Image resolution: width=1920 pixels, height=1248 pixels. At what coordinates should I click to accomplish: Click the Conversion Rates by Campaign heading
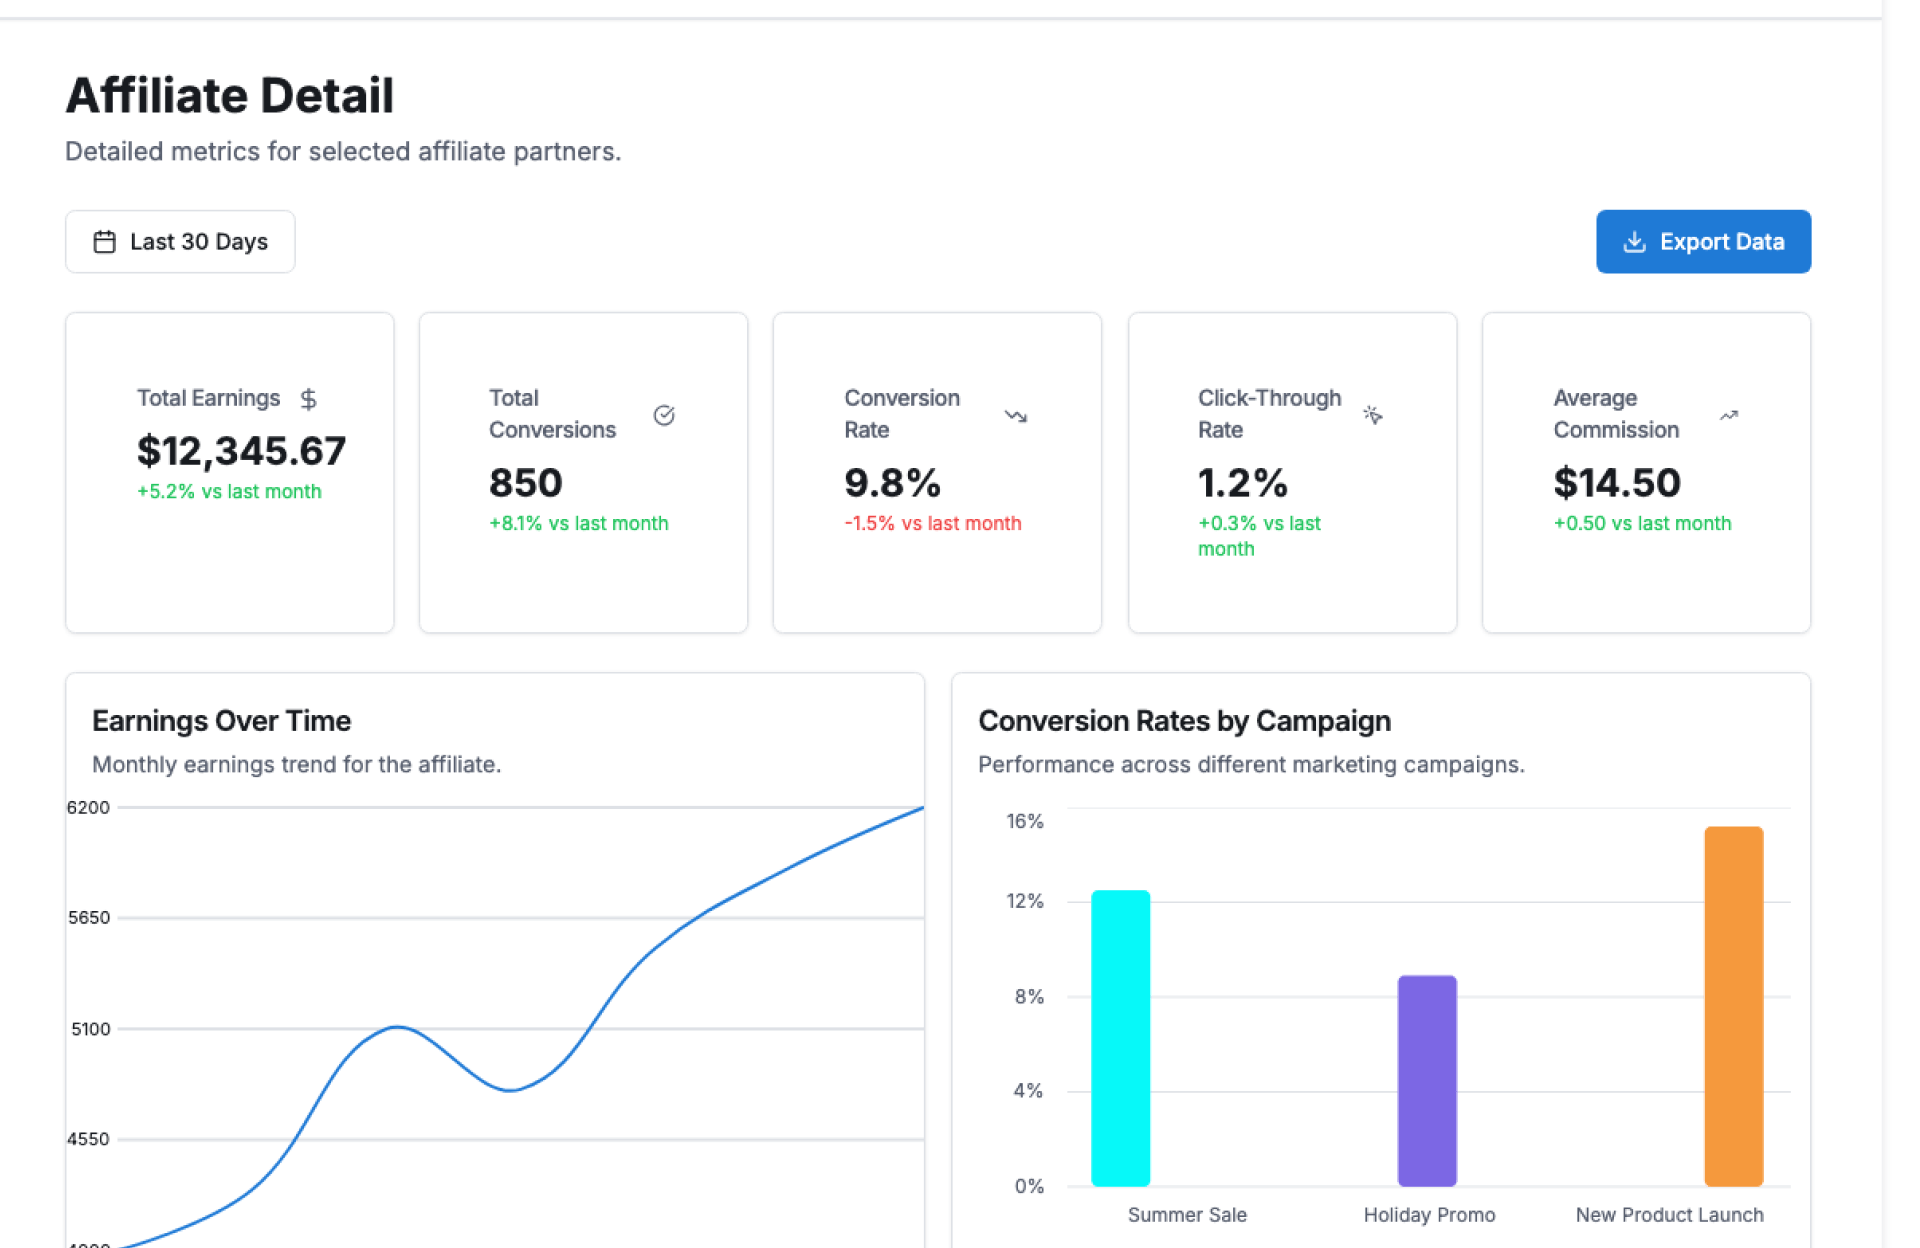[1184, 721]
